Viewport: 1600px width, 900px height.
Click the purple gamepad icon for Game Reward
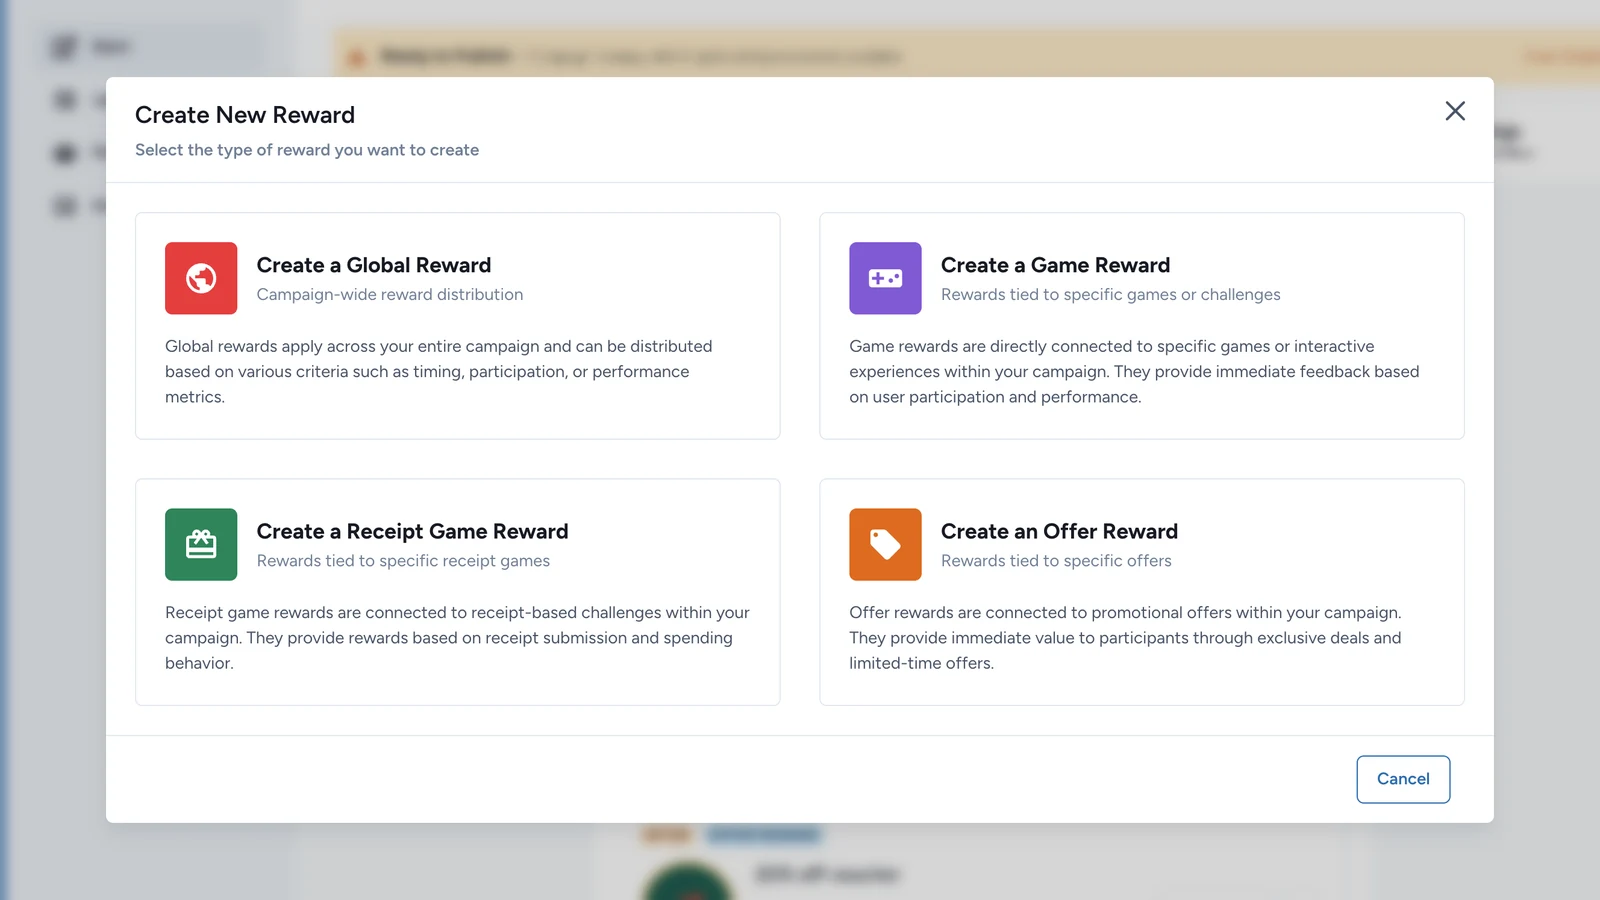pos(885,278)
